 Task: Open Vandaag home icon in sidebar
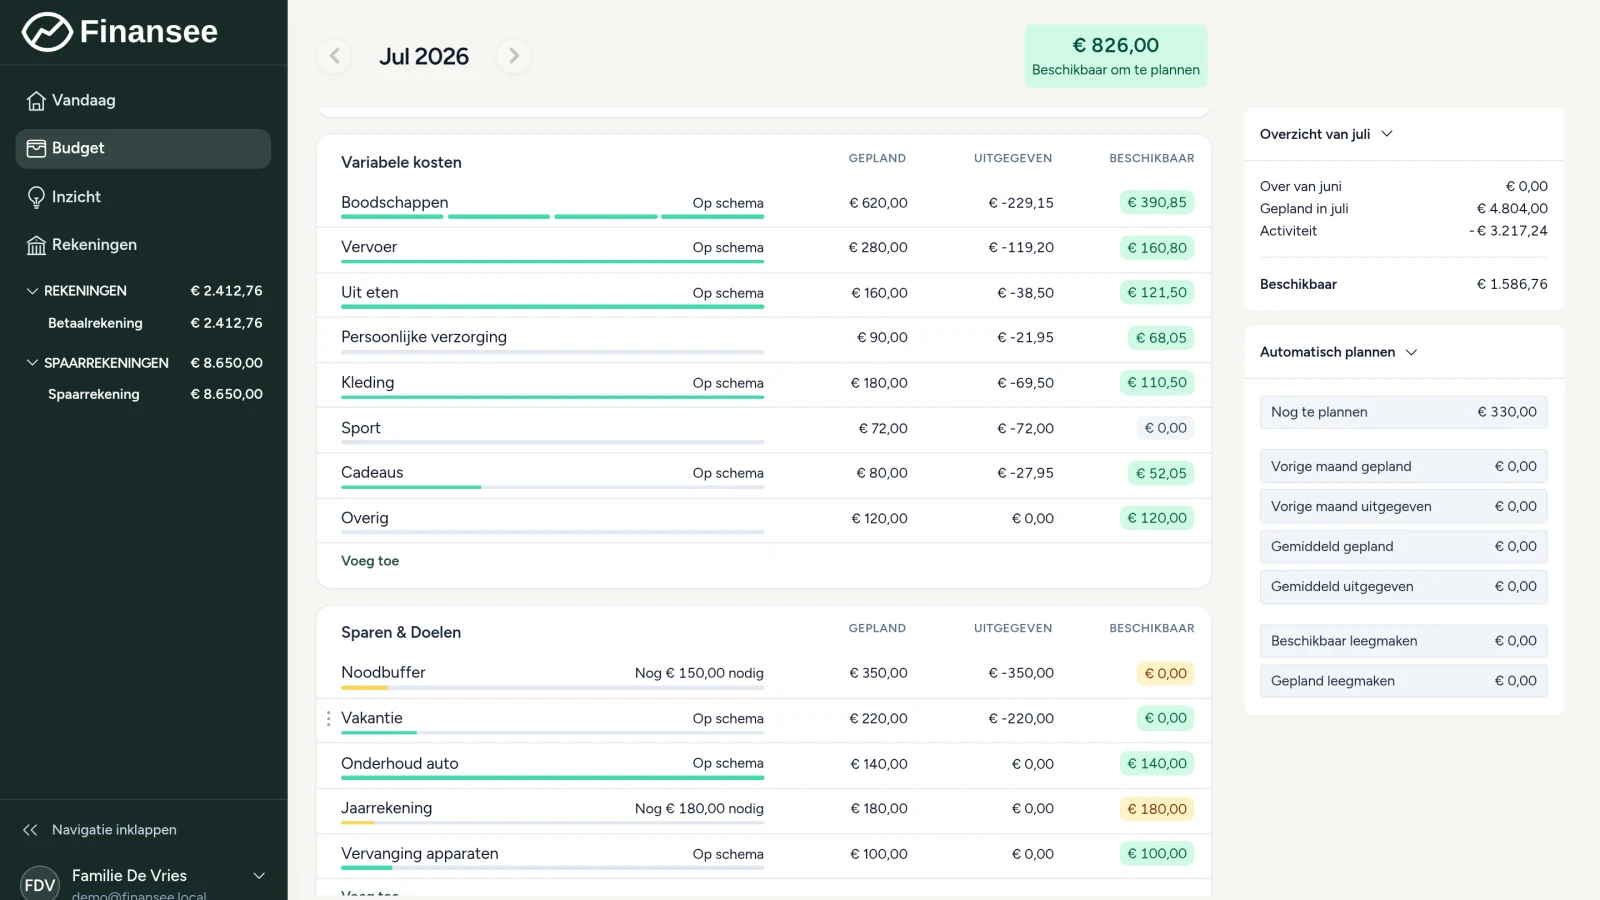(36, 101)
